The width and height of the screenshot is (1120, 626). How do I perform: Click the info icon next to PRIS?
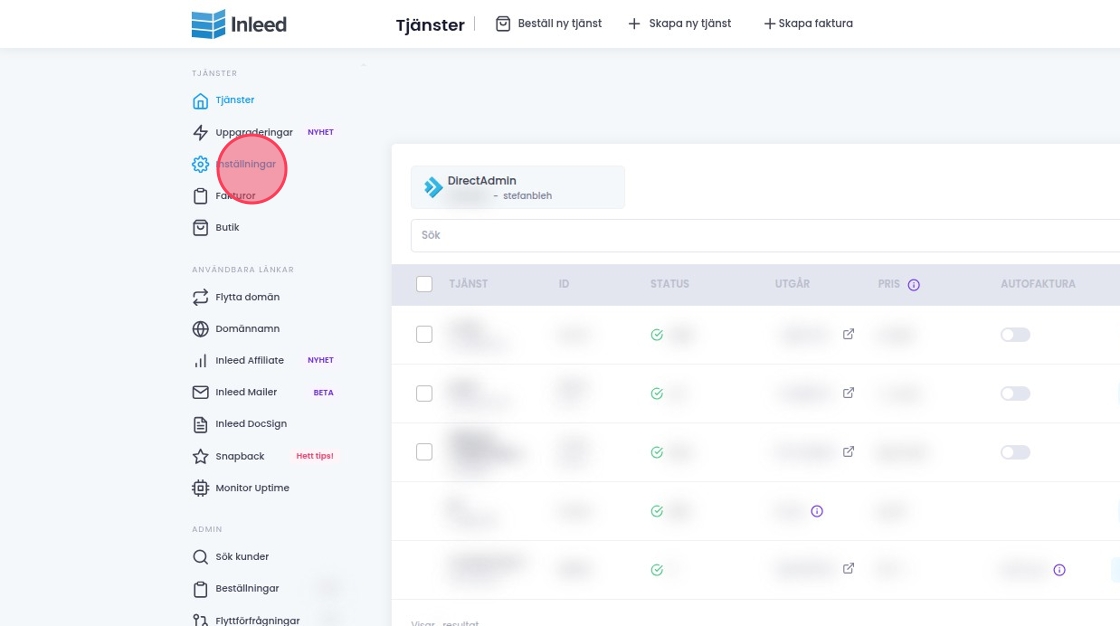(x=913, y=285)
